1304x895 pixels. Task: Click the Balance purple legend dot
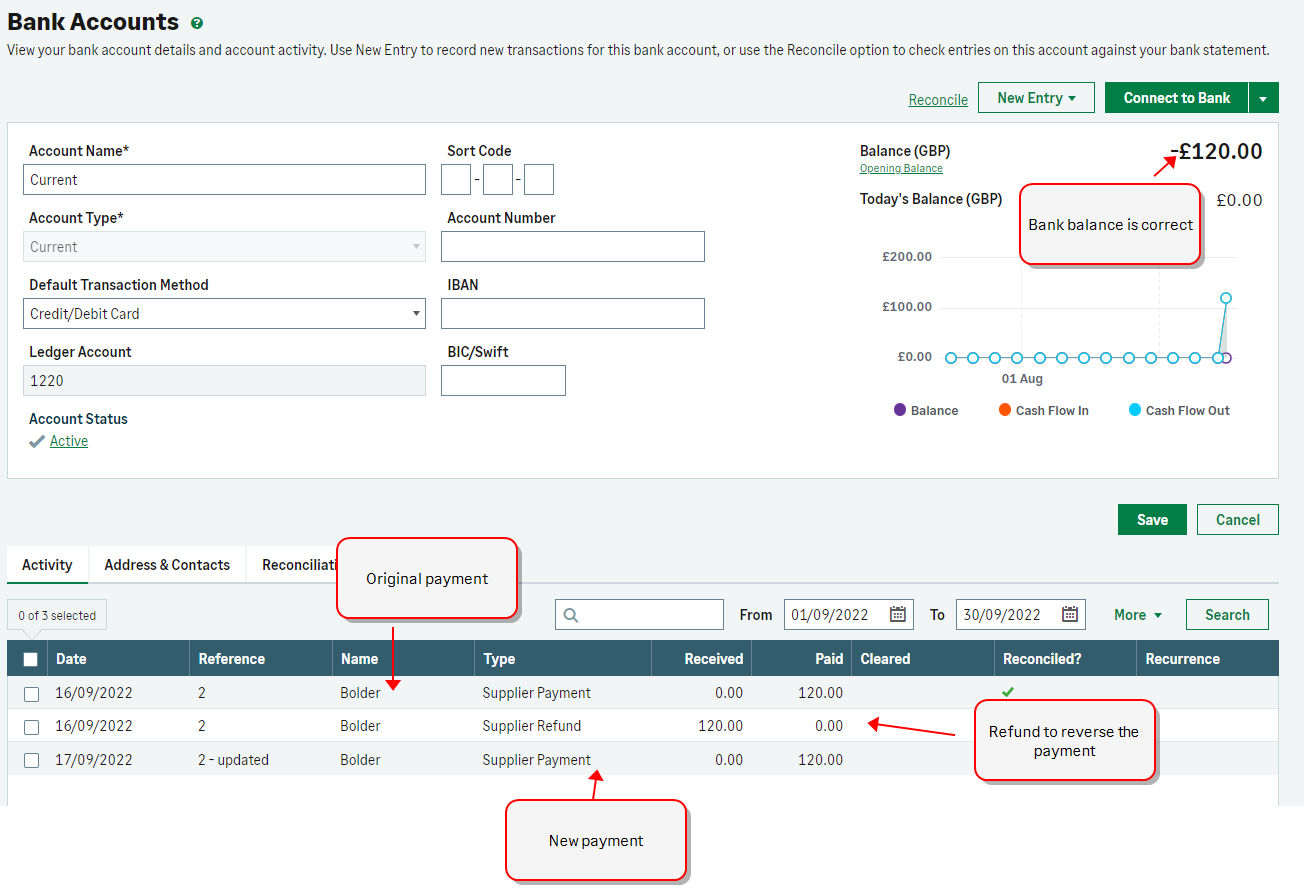(x=900, y=410)
